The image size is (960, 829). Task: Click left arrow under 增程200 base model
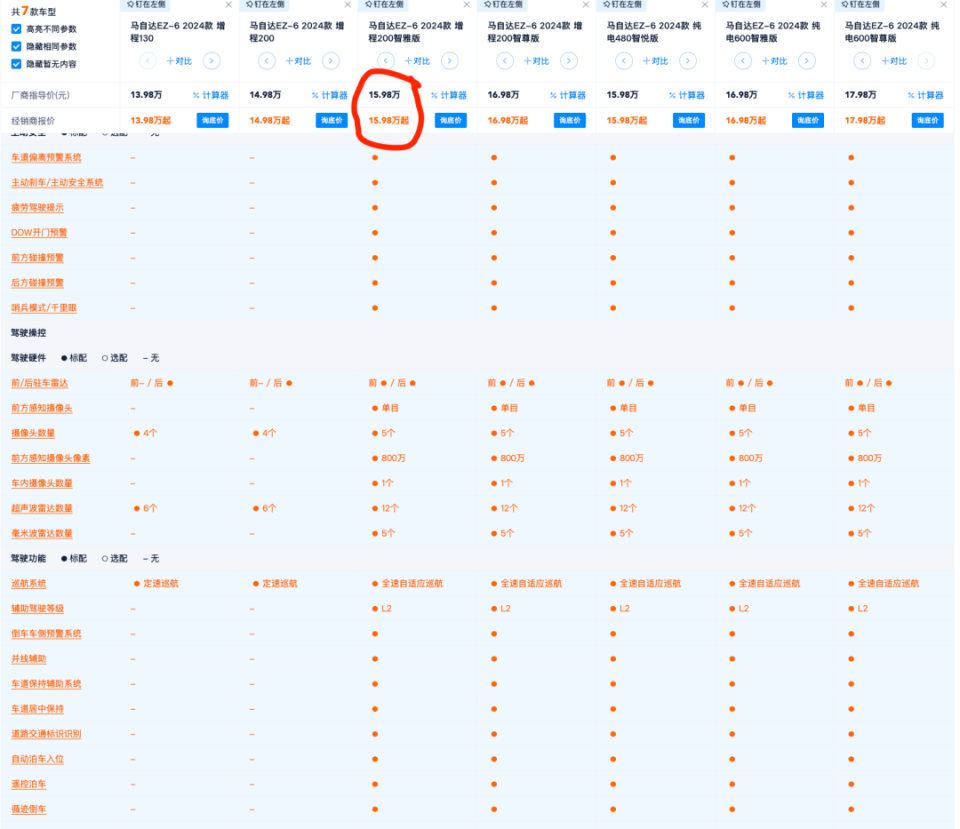point(266,61)
